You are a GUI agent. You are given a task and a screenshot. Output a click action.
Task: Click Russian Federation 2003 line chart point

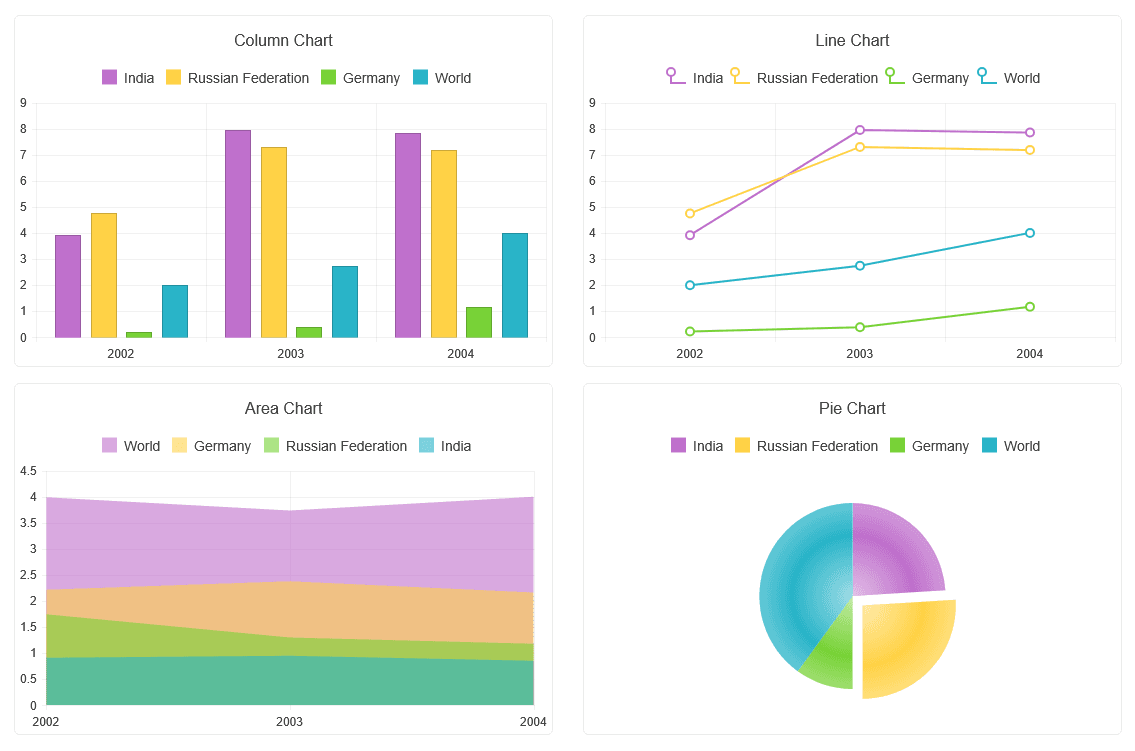860,147
